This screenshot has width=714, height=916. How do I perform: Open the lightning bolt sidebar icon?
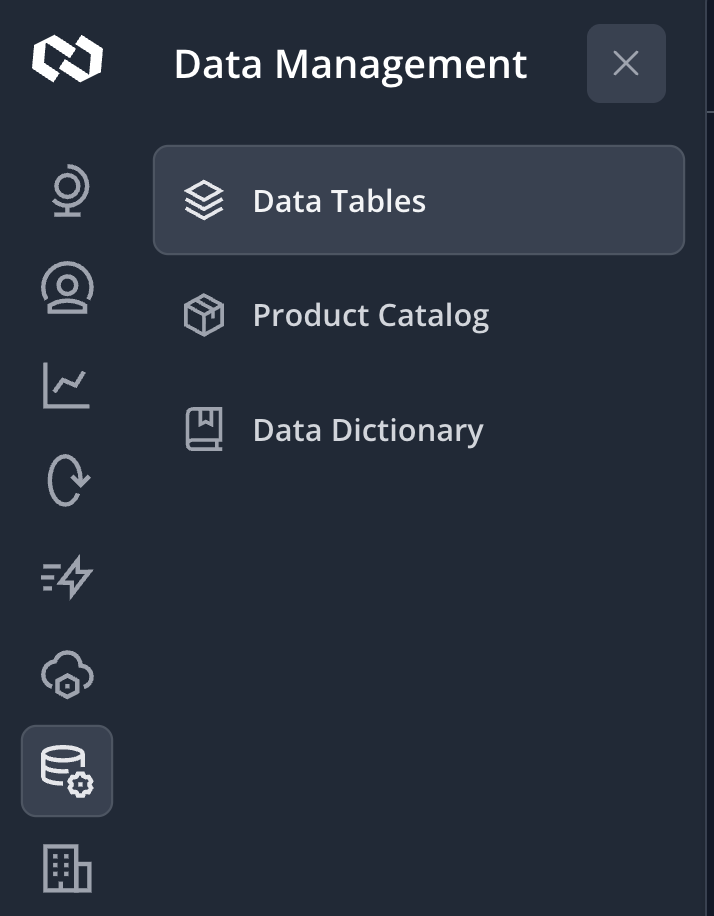click(67, 577)
